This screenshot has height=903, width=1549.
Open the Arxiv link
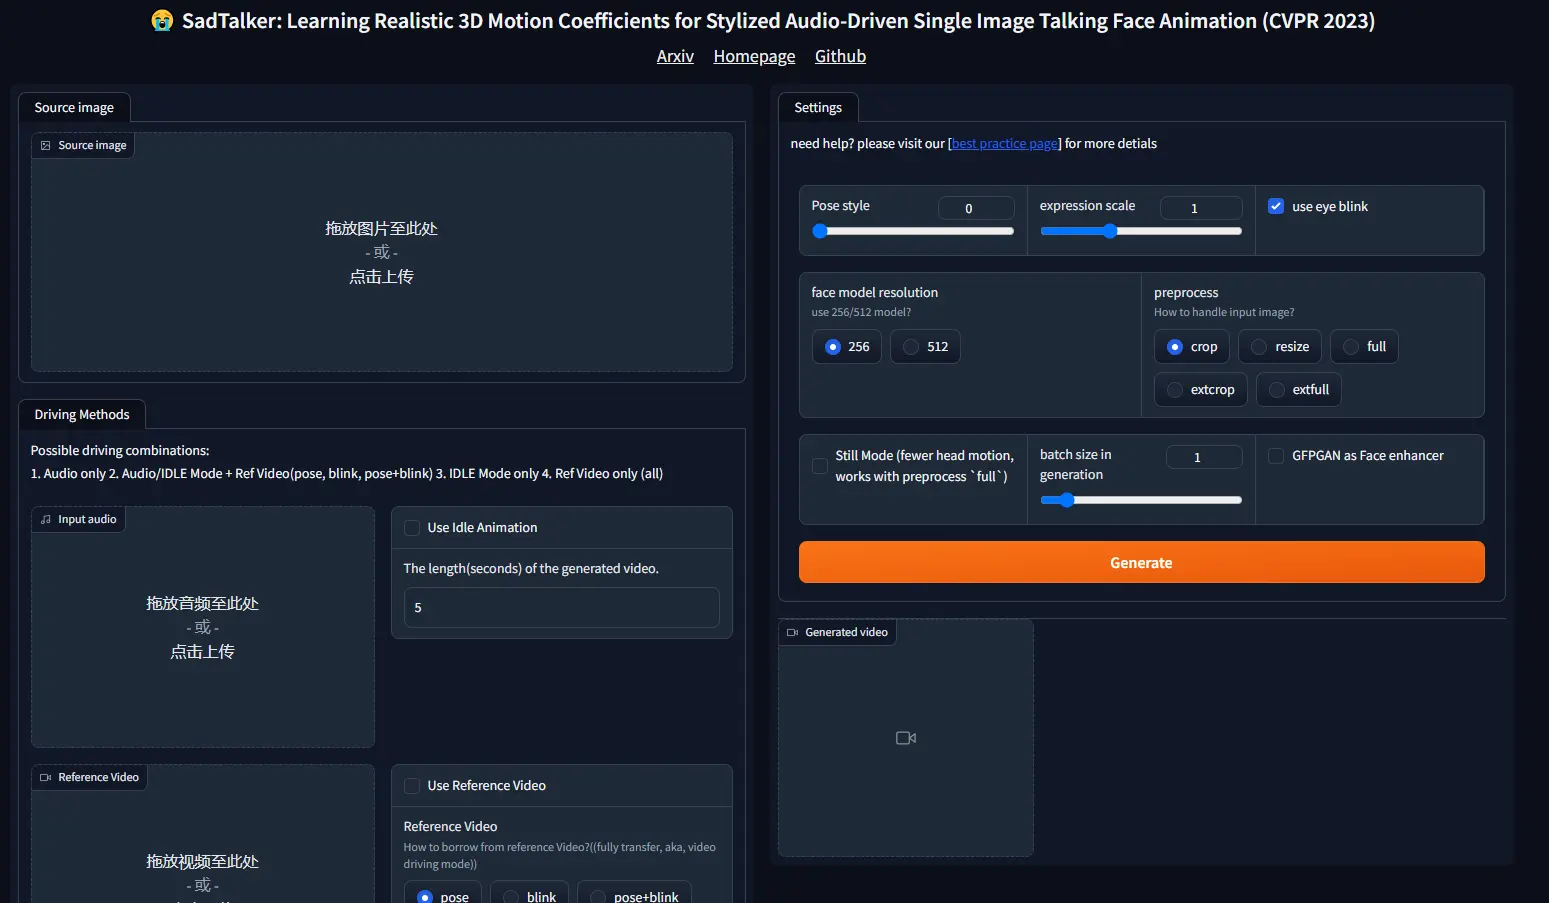tap(675, 56)
